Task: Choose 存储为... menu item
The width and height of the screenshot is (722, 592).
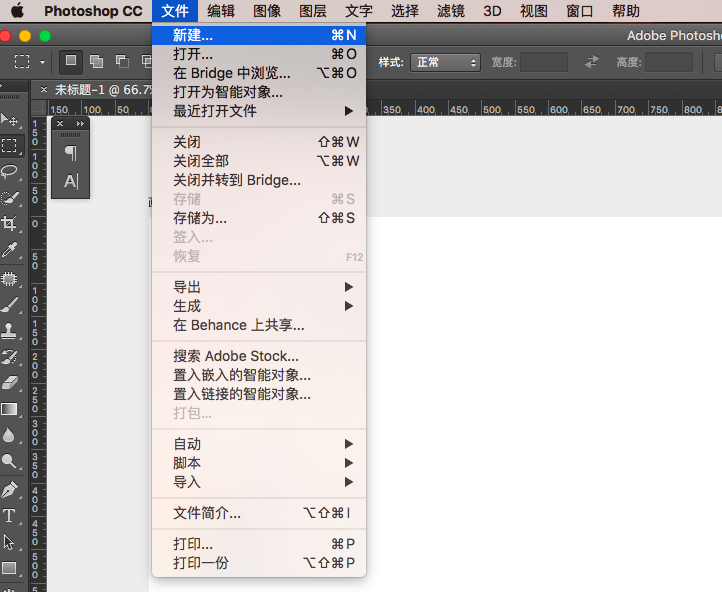Action: (259, 218)
